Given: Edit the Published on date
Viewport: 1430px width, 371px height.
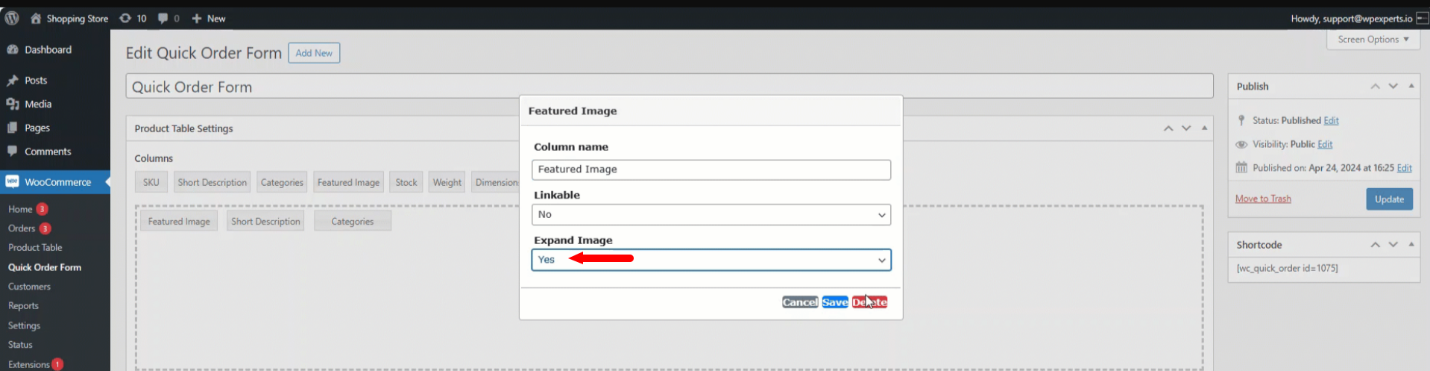Looking at the screenshot, I should tap(1405, 167).
